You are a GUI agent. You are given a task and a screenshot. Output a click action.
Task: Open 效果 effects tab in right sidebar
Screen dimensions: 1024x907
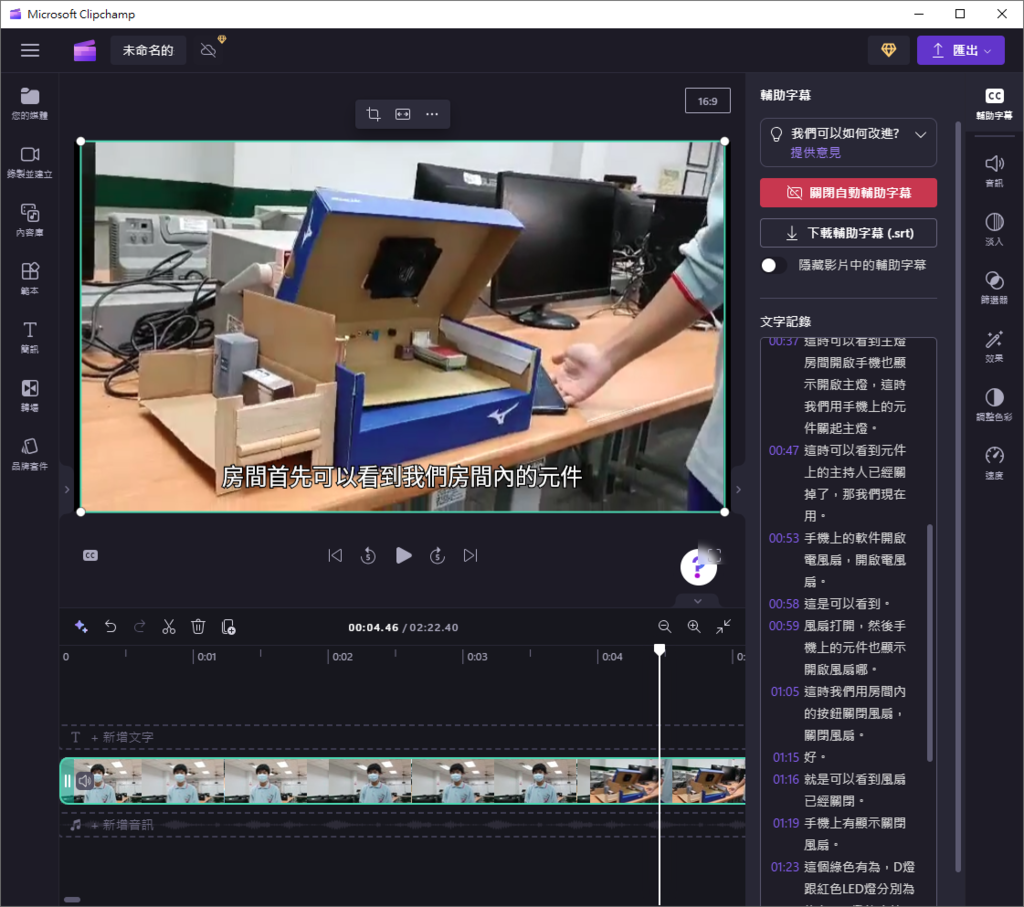[x=994, y=346]
